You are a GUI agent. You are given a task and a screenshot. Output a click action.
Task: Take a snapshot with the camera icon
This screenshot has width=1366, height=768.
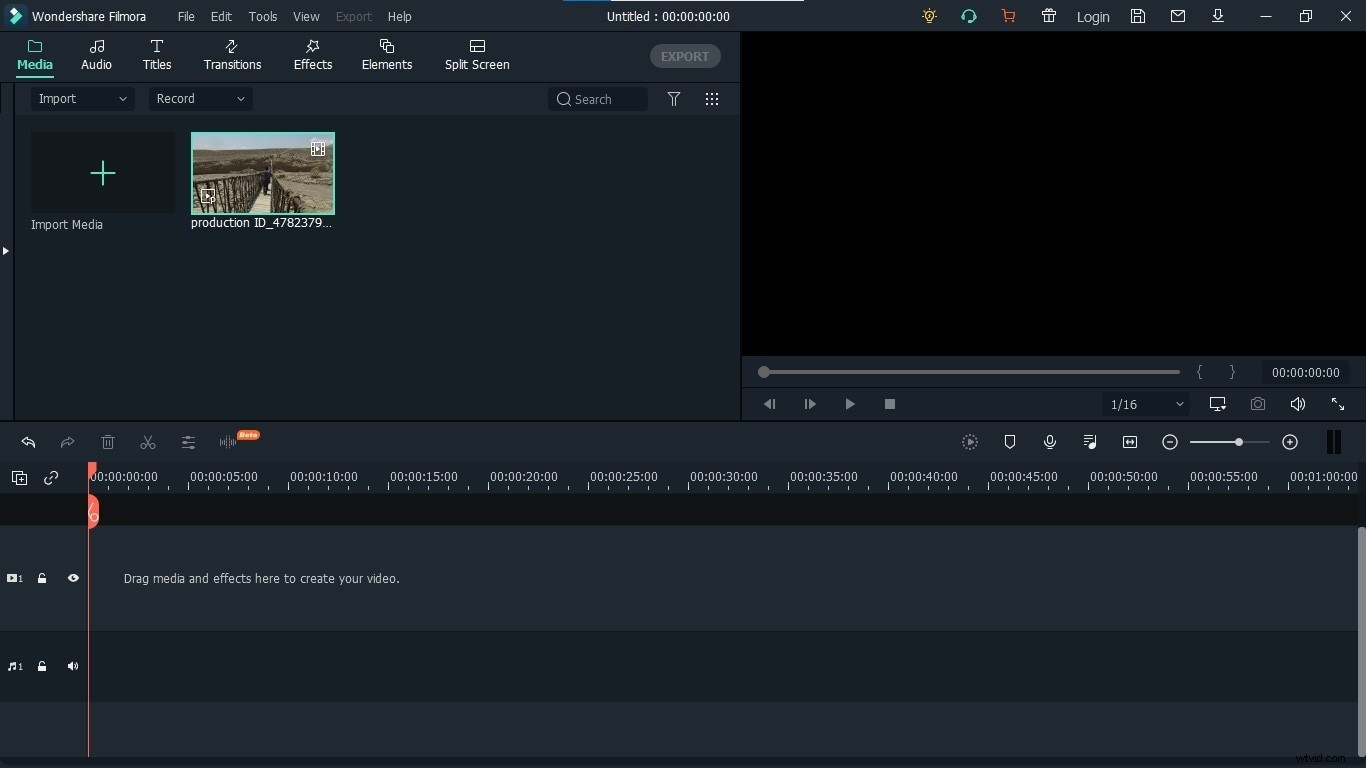coord(1258,404)
